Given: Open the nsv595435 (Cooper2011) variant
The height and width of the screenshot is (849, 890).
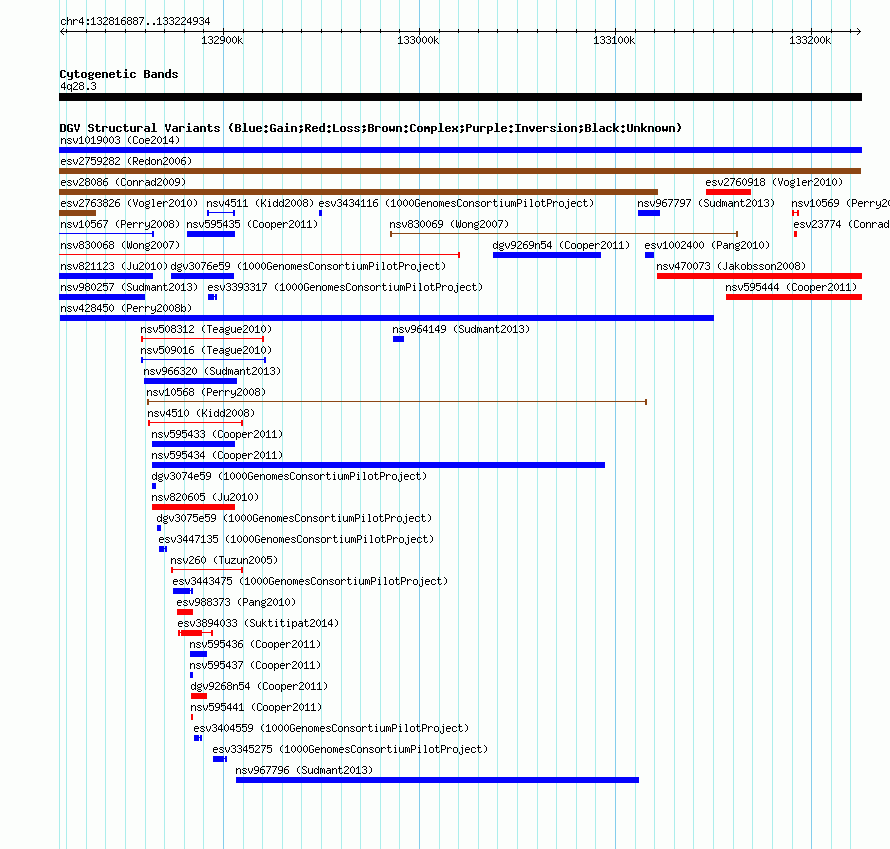Looking at the screenshot, I should click(x=252, y=224).
